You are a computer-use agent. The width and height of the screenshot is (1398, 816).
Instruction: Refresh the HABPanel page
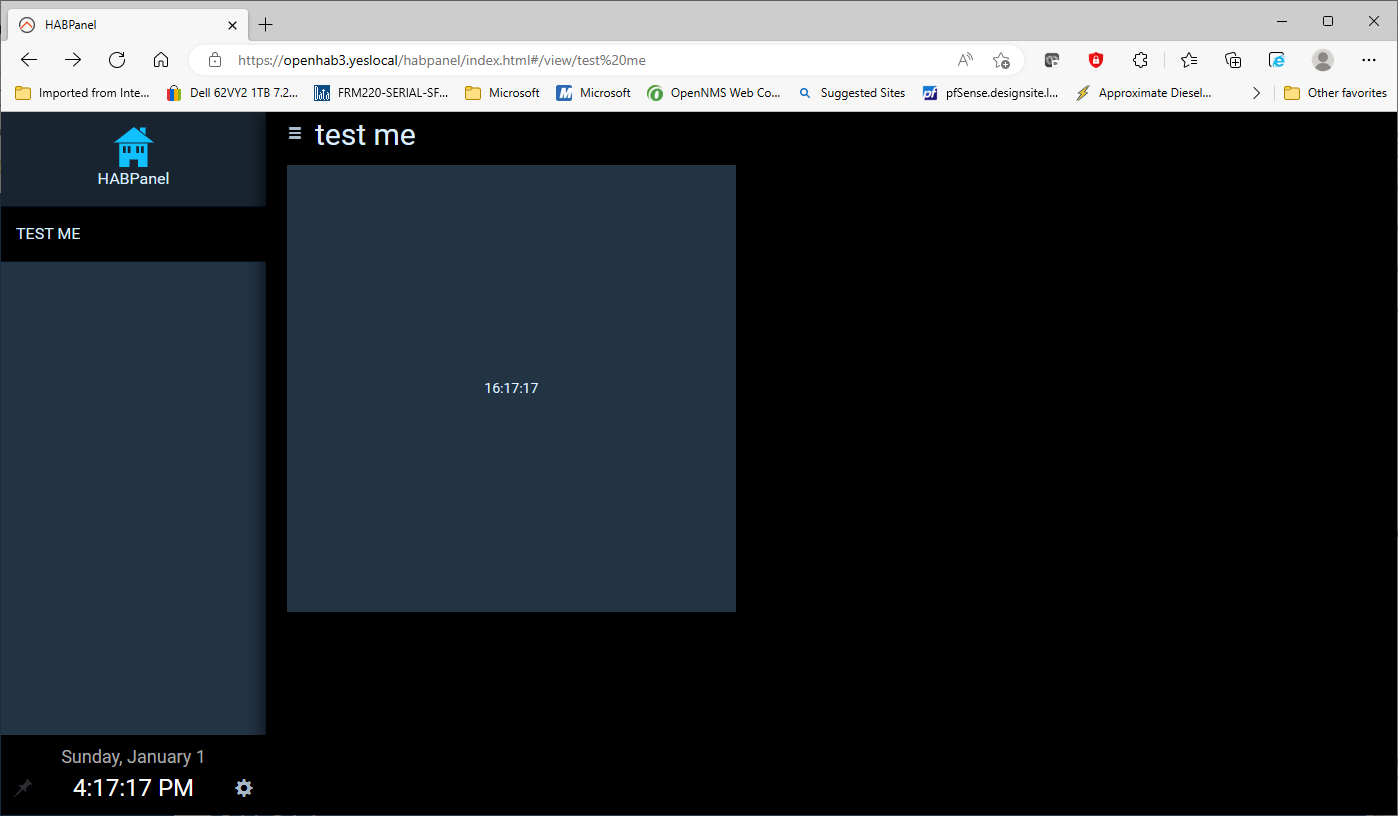[117, 60]
